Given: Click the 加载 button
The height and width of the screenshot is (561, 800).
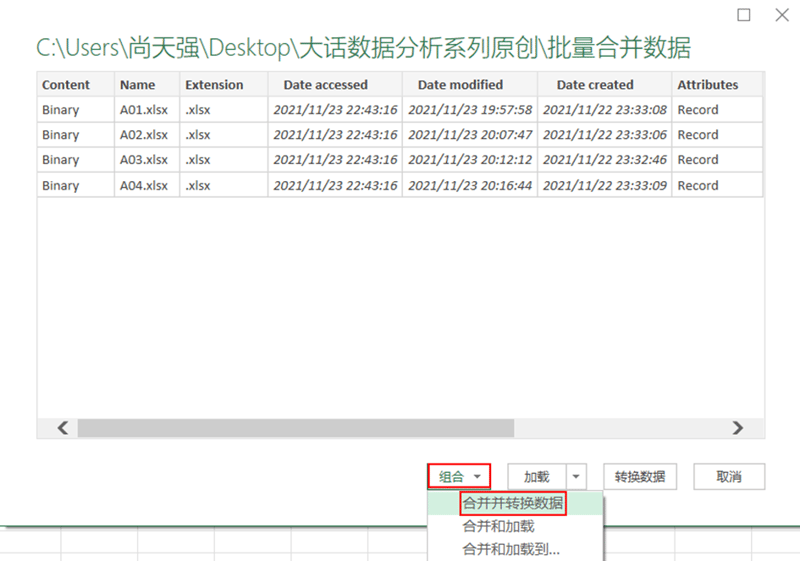Looking at the screenshot, I should (x=537, y=477).
